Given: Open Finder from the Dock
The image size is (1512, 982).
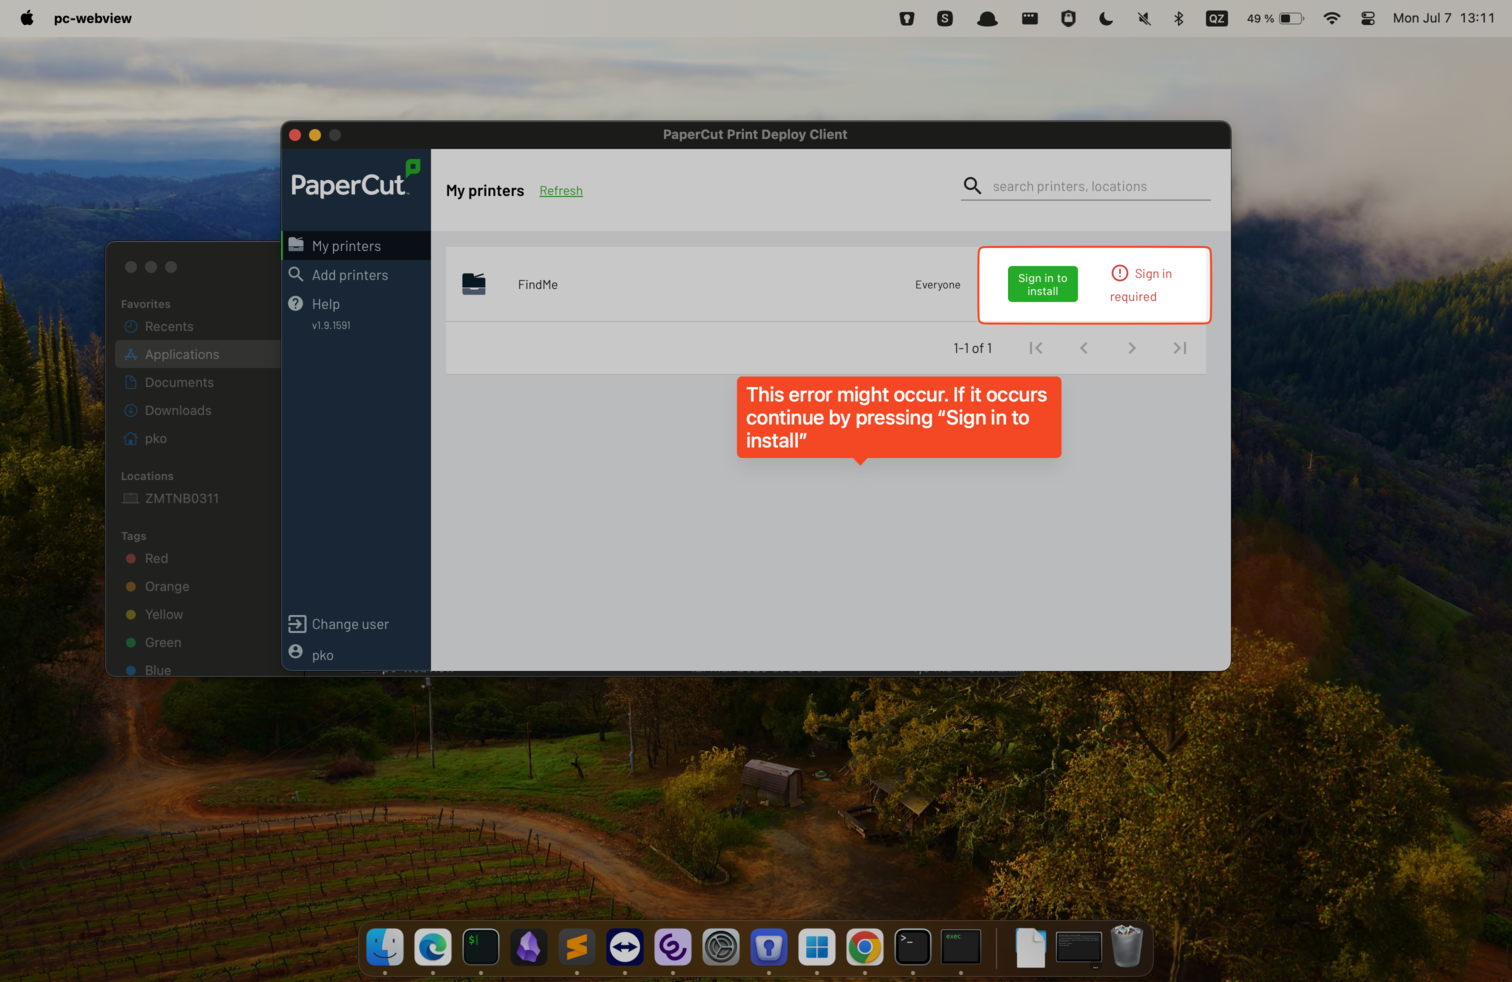Looking at the screenshot, I should [385, 947].
